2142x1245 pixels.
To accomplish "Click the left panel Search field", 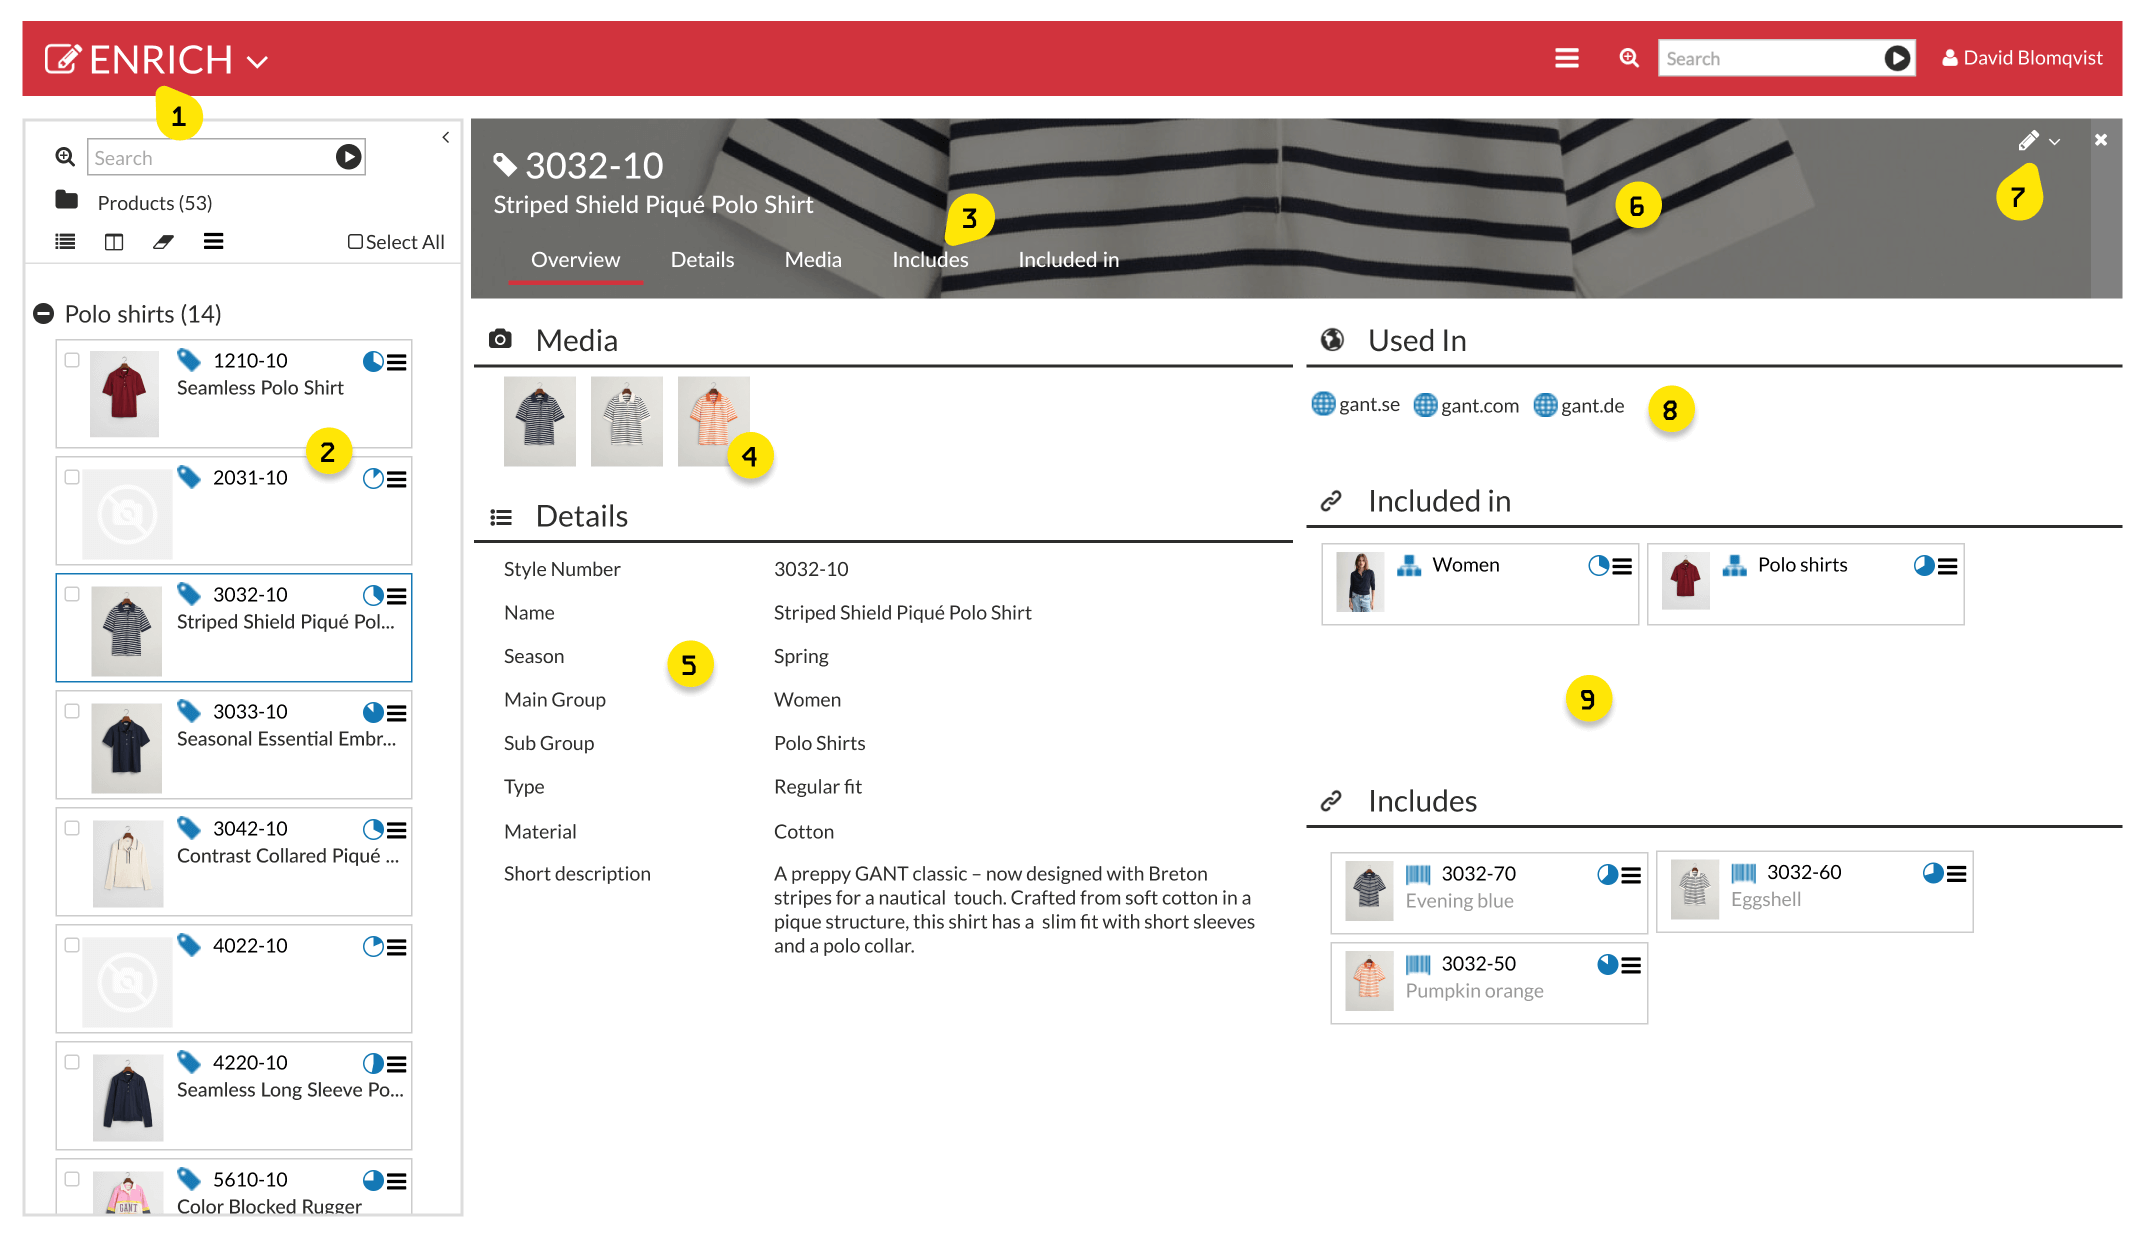I will (x=212, y=158).
